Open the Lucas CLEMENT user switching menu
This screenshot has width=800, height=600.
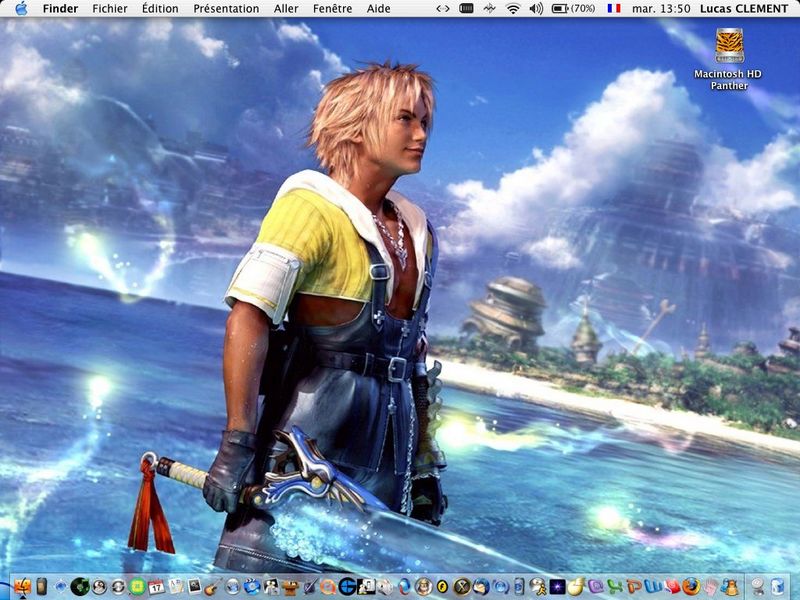[x=744, y=8]
